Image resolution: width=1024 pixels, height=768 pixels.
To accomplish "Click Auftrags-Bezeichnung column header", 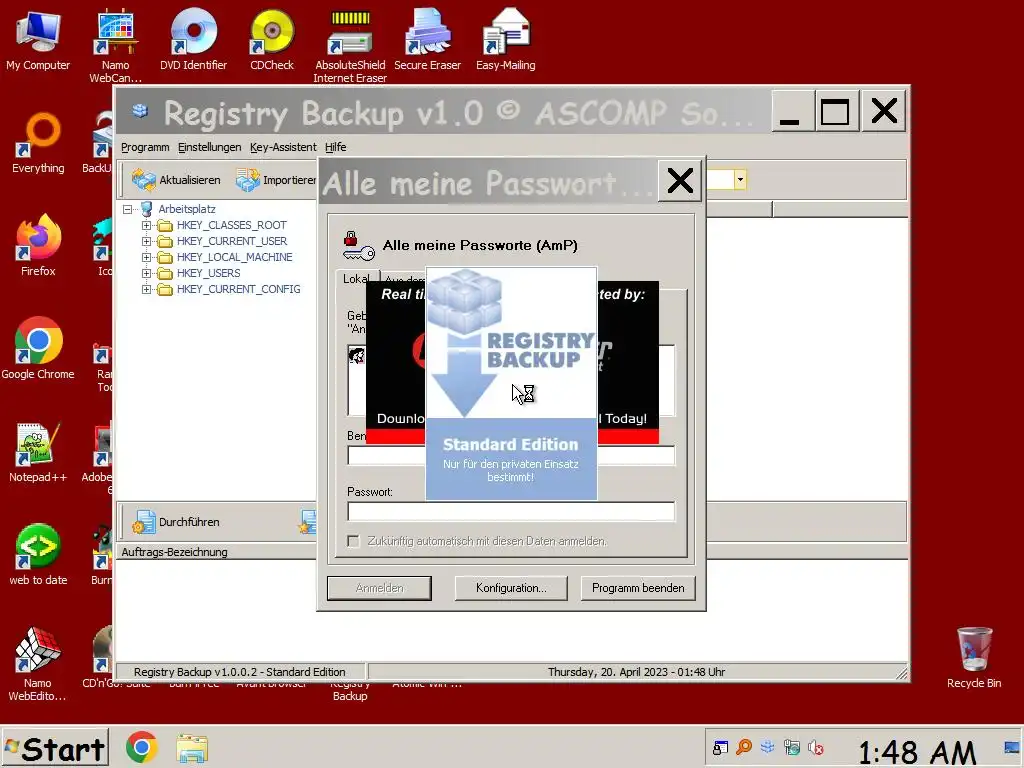I will [216, 552].
